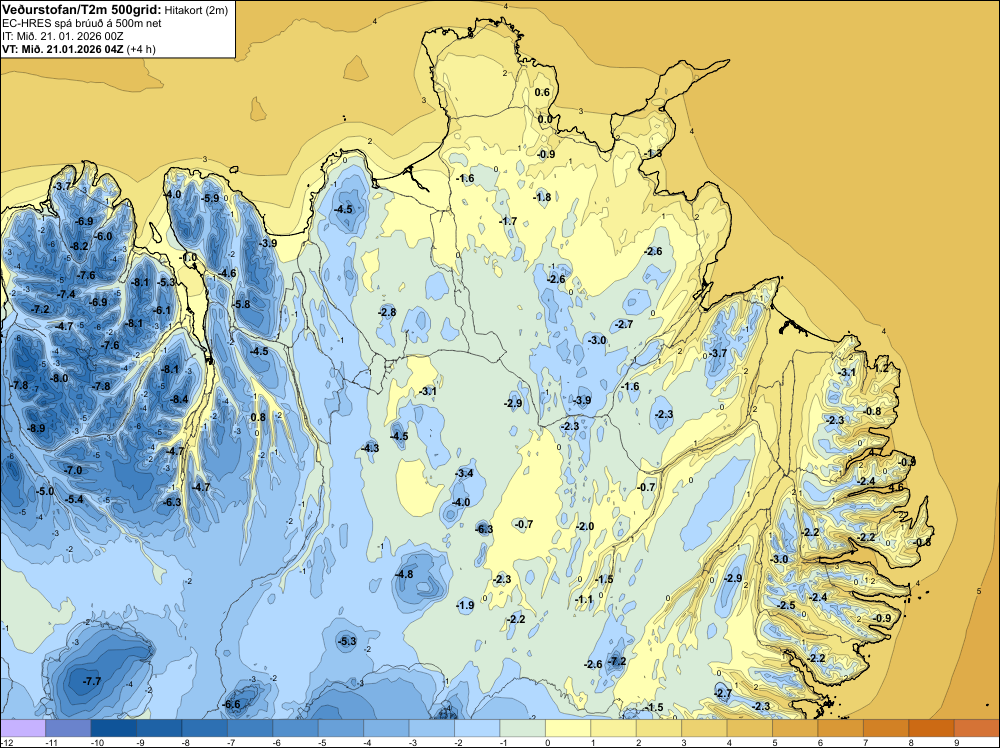Click the -4.3 temperature value

(370, 448)
